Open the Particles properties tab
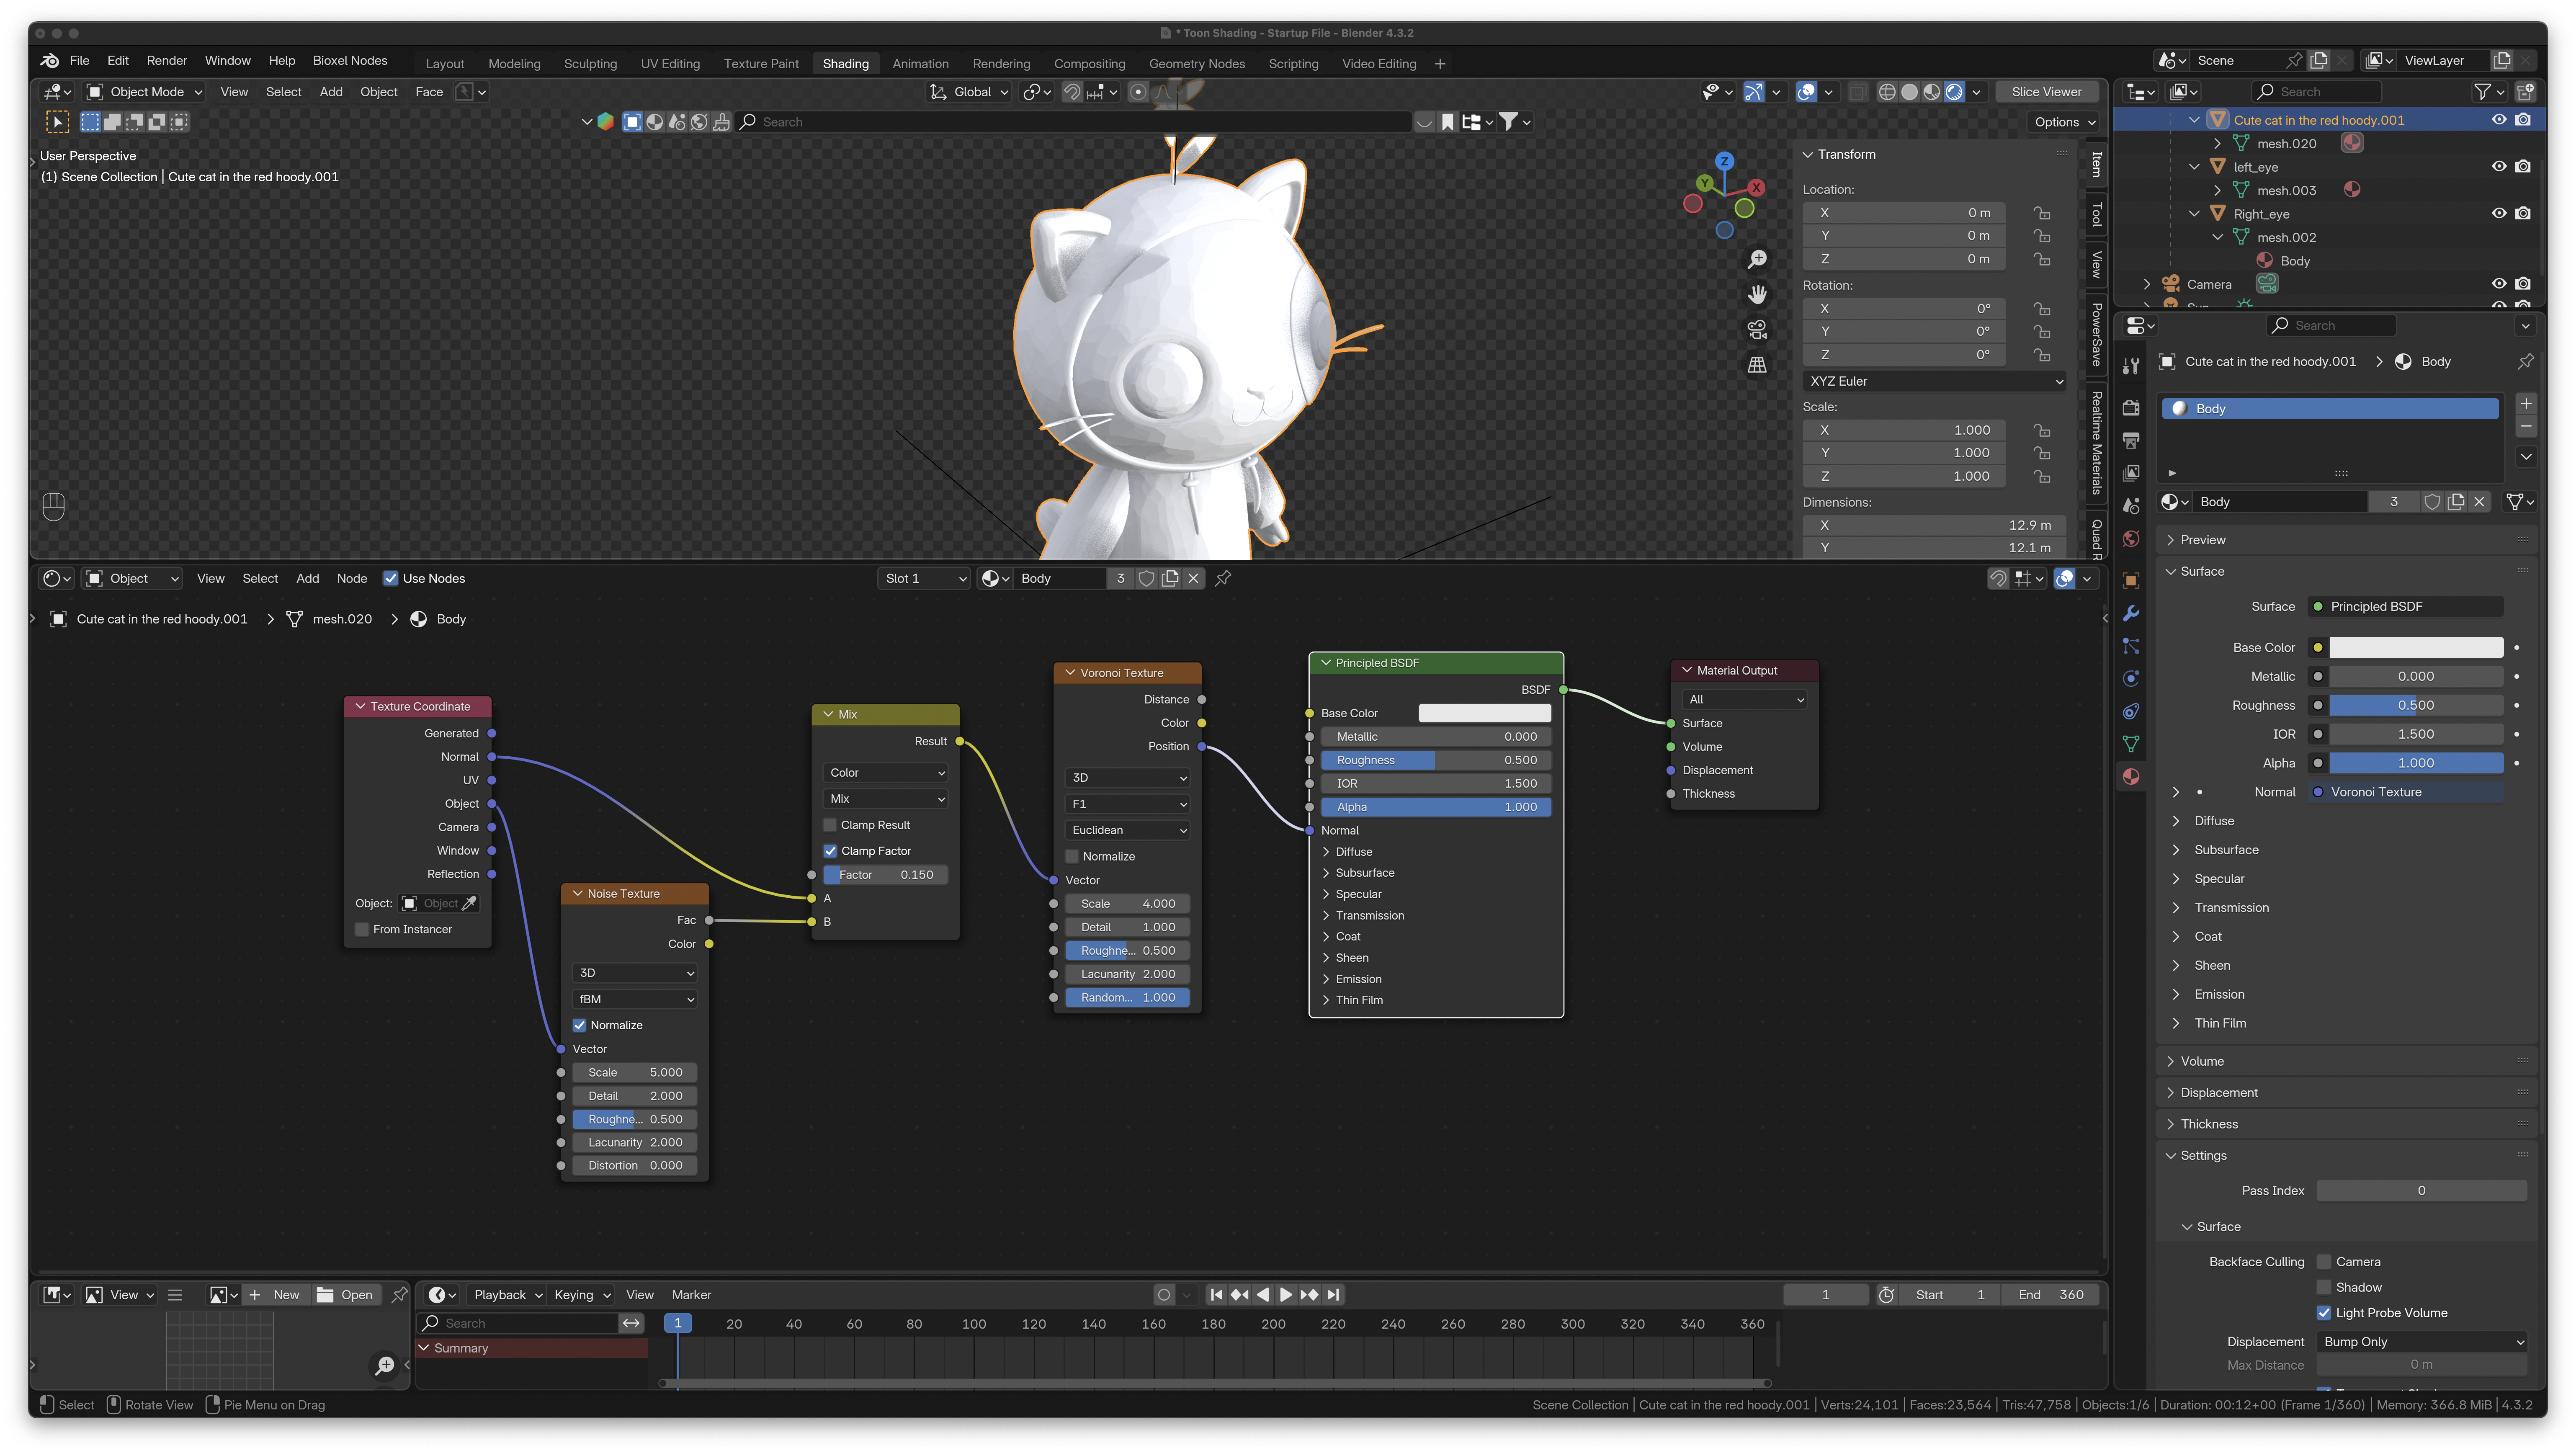 pos(2131,647)
